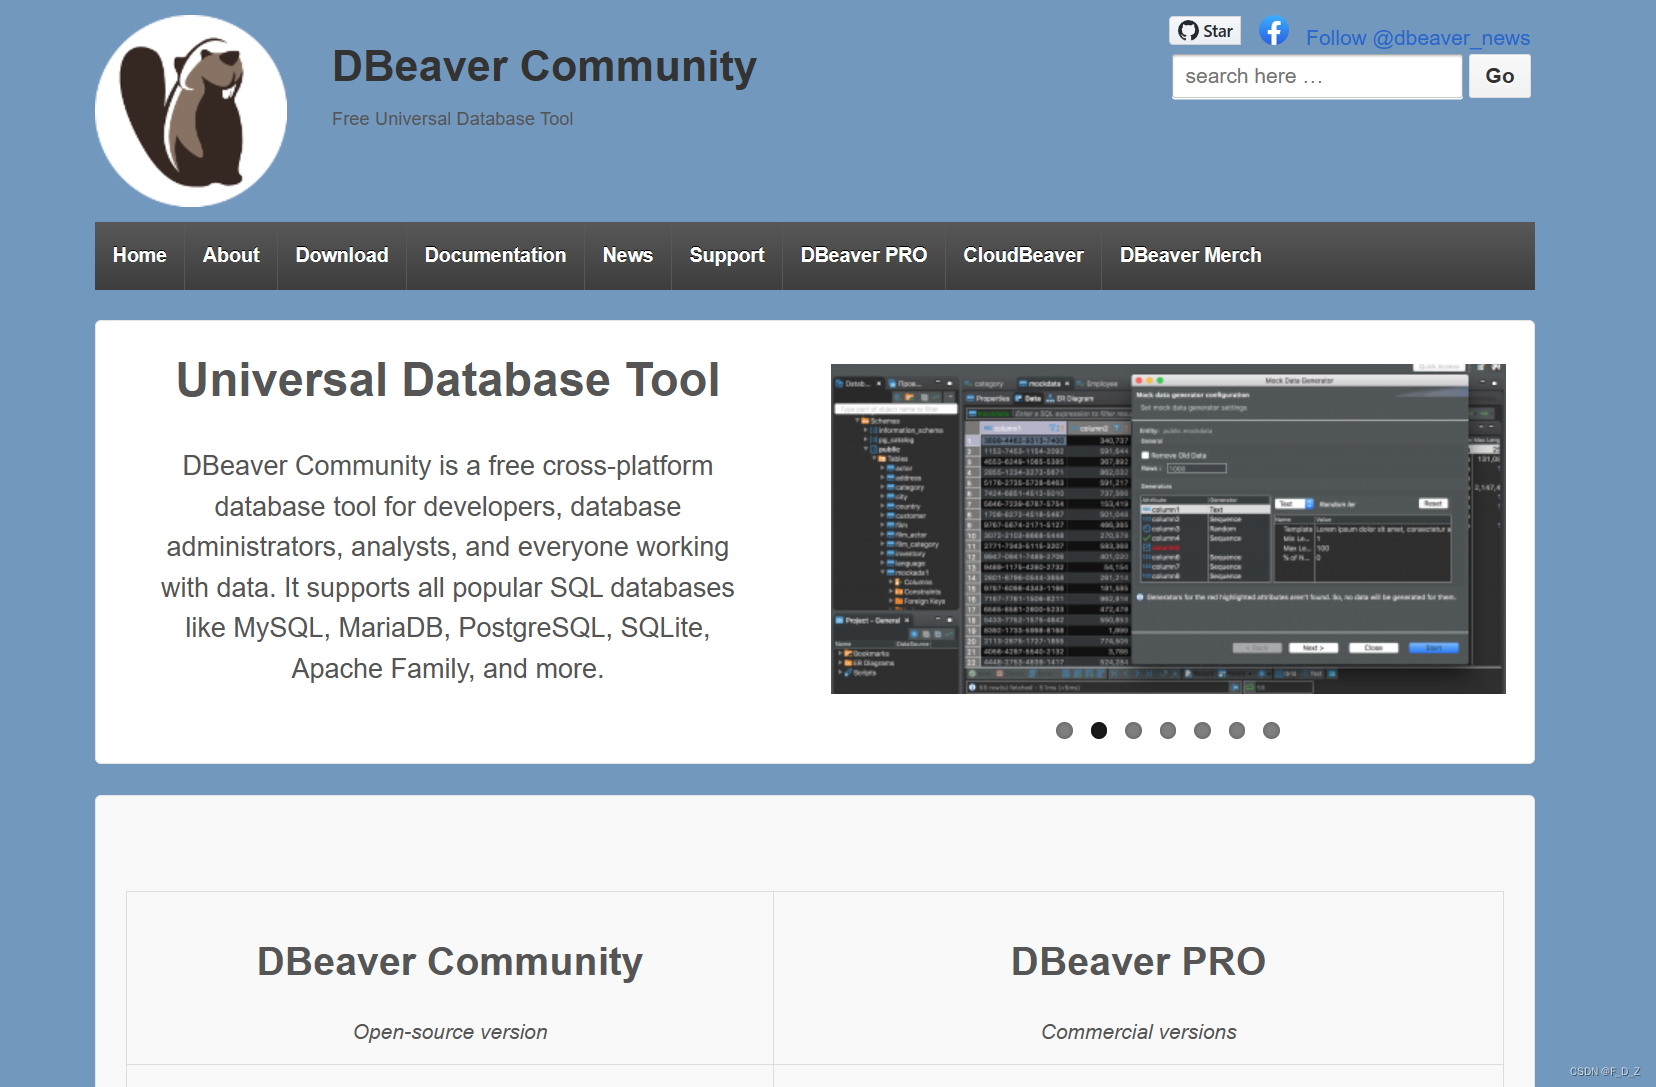The image size is (1656, 1087).
Task: Focus the 'search here' input field
Action: pos(1317,76)
